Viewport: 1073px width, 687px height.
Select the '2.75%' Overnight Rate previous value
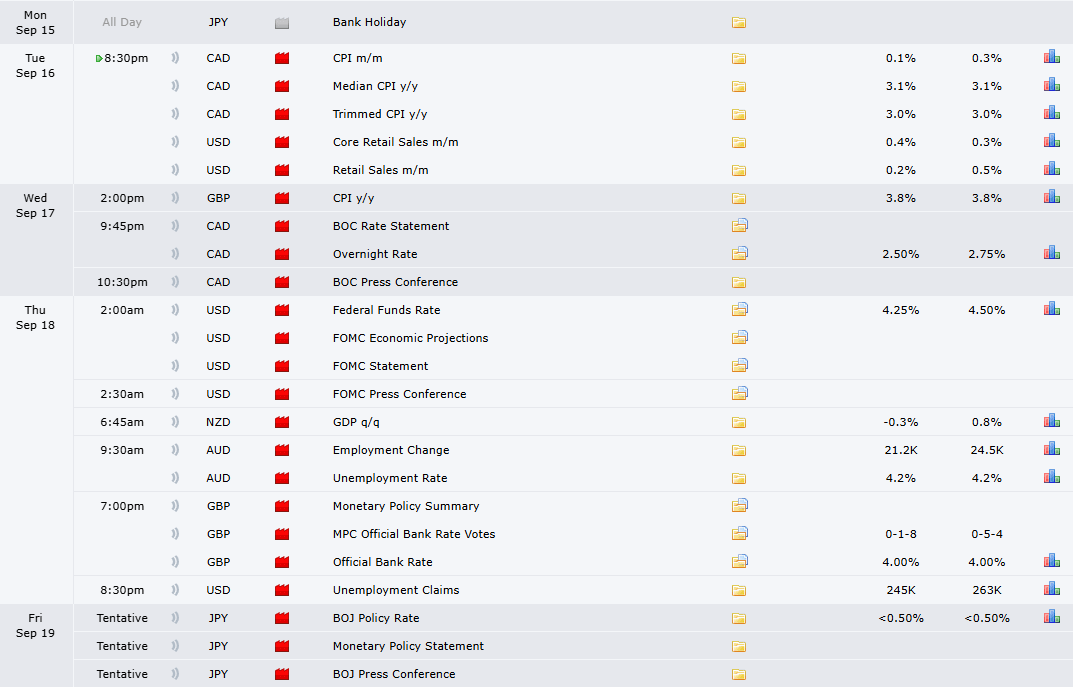tap(987, 254)
